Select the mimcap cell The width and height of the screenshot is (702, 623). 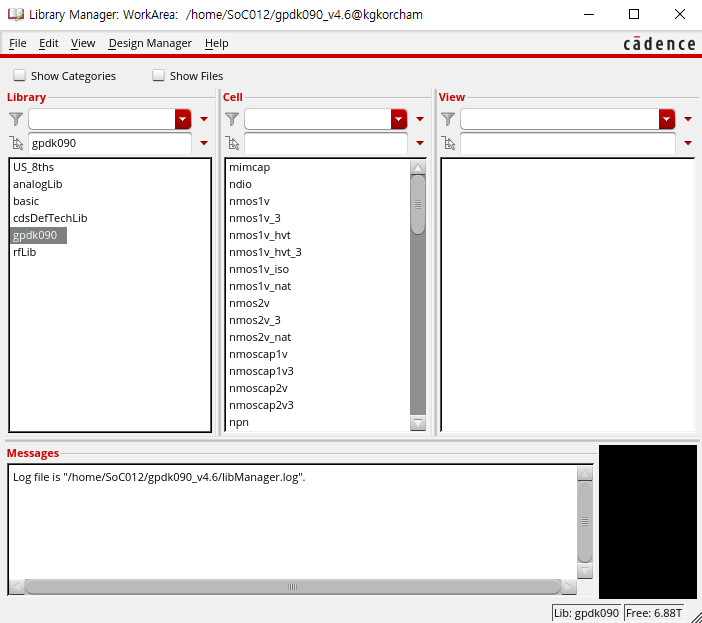pyautogui.click(x=250, y=167)
